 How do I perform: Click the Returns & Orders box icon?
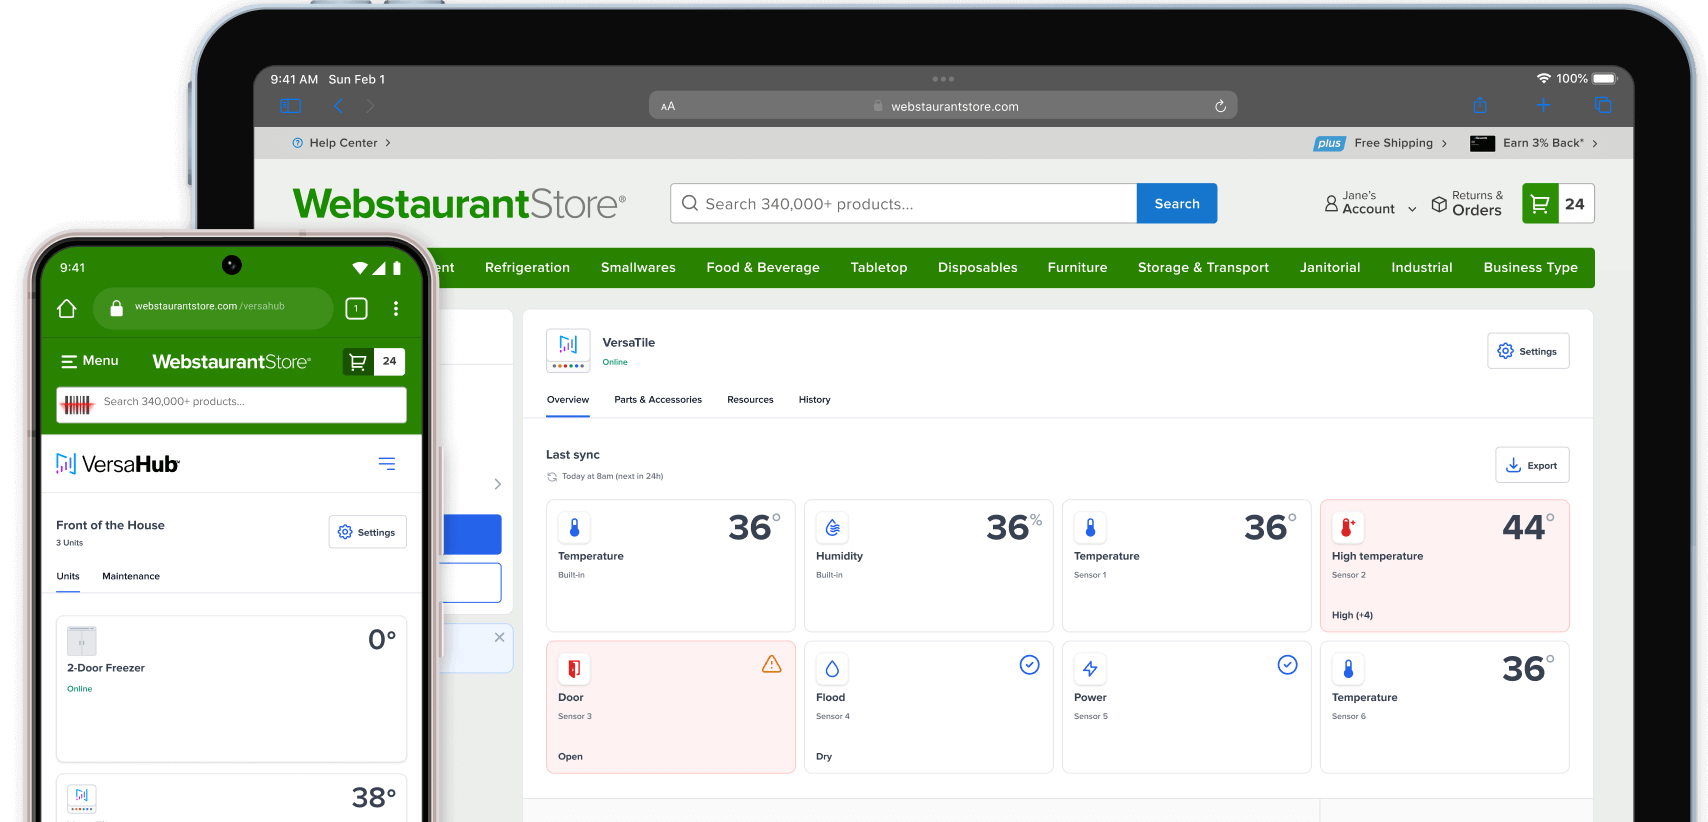[1439, 204]
